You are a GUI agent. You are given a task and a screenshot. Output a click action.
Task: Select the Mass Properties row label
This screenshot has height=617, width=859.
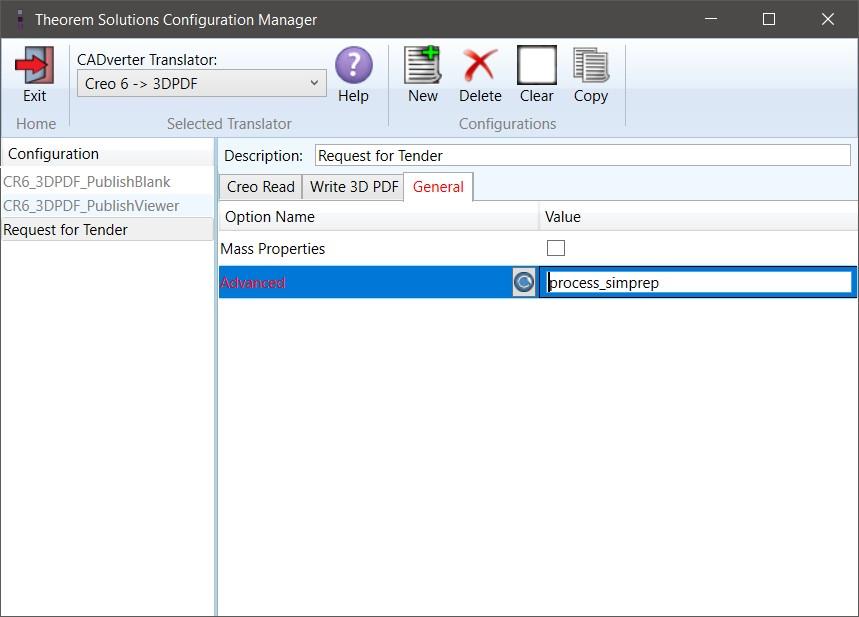[272, 249]
